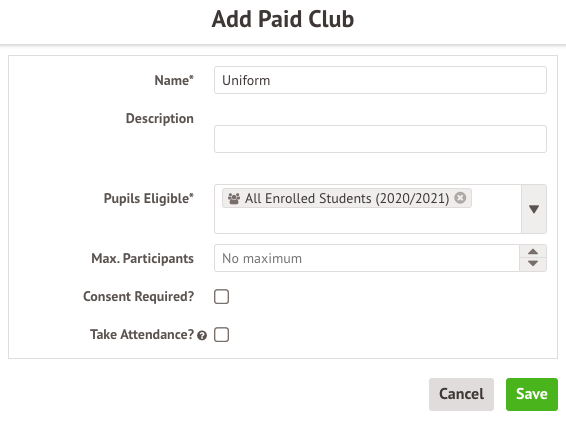Click into the Description text field
This screenshot has width=566, height=423.
(x=380, y=139)
